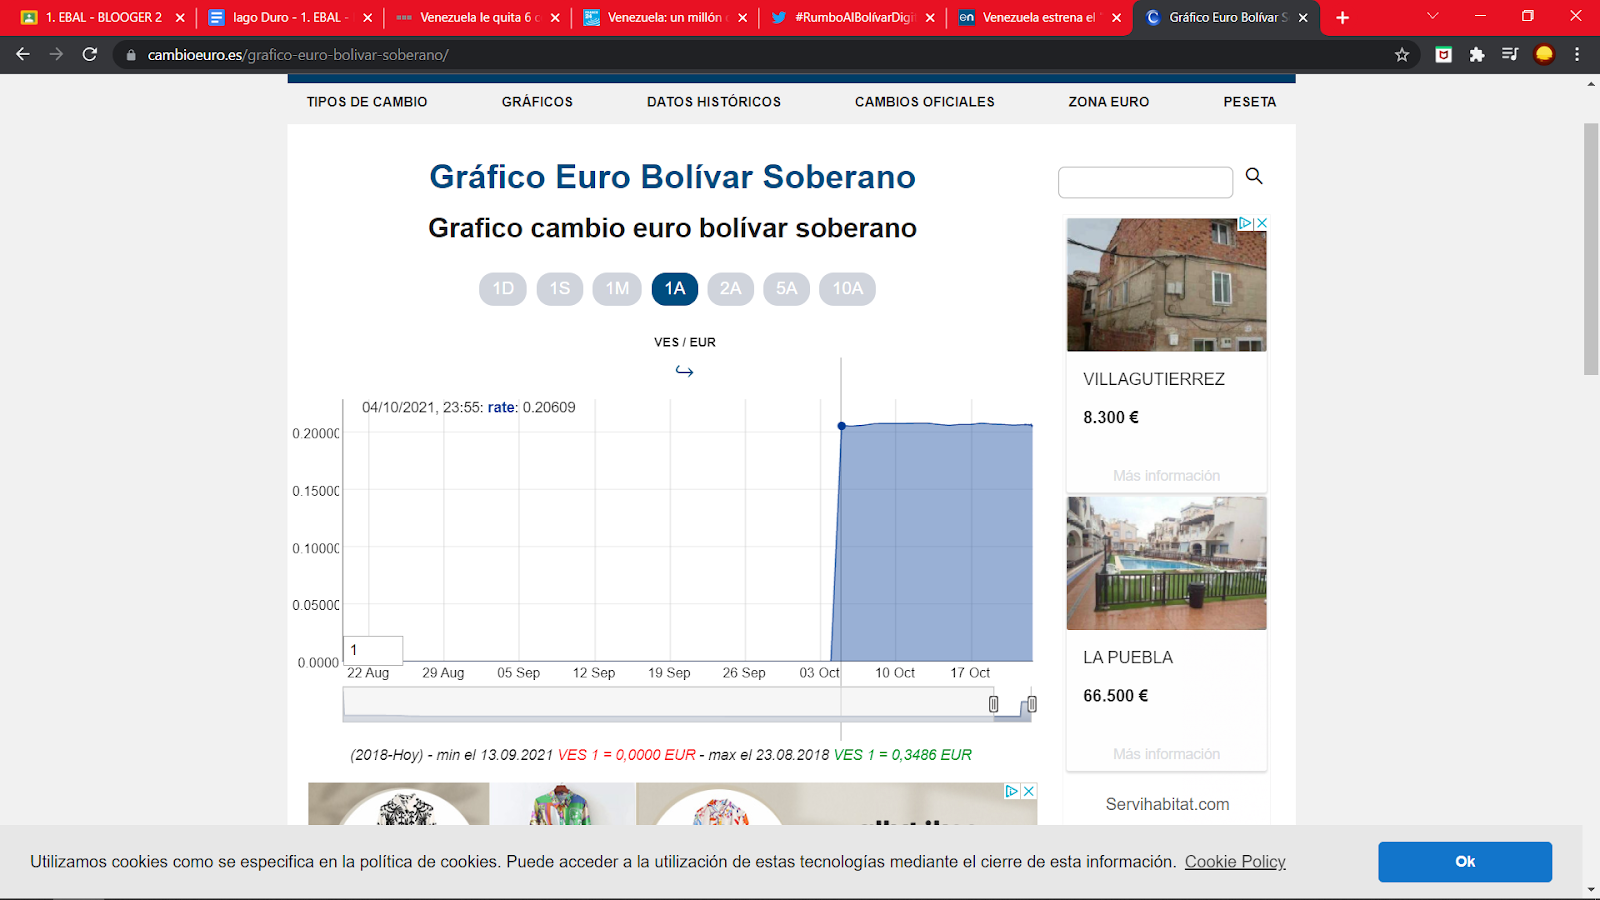Open LA PUEBLA property ad image
The image size is (1600, 900).
pos(1167,563)
